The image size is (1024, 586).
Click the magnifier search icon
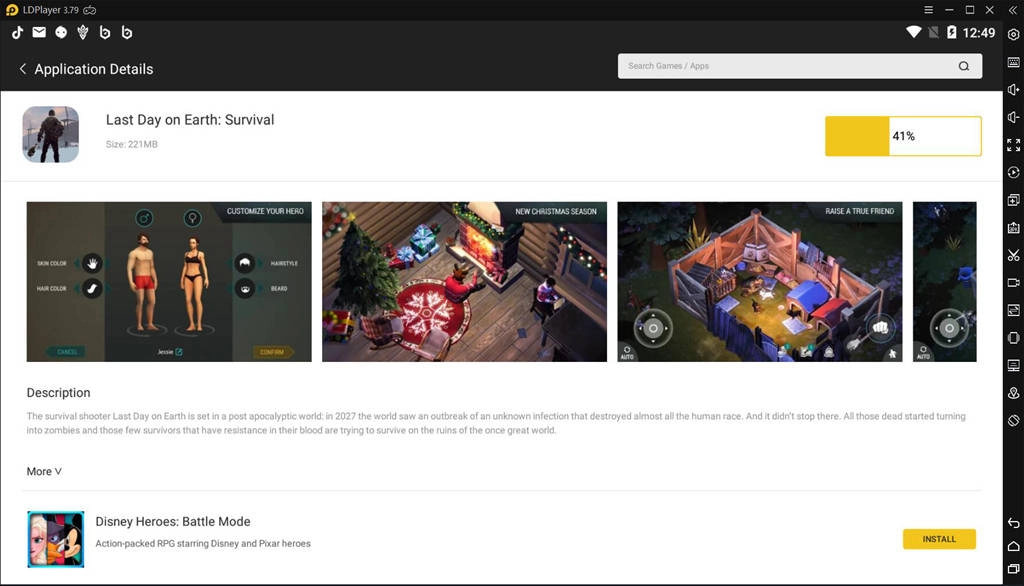pos(963,66)
